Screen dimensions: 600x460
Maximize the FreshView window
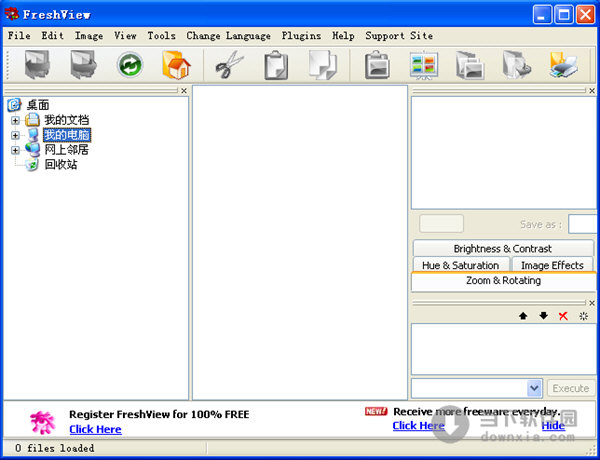point(564,15)
